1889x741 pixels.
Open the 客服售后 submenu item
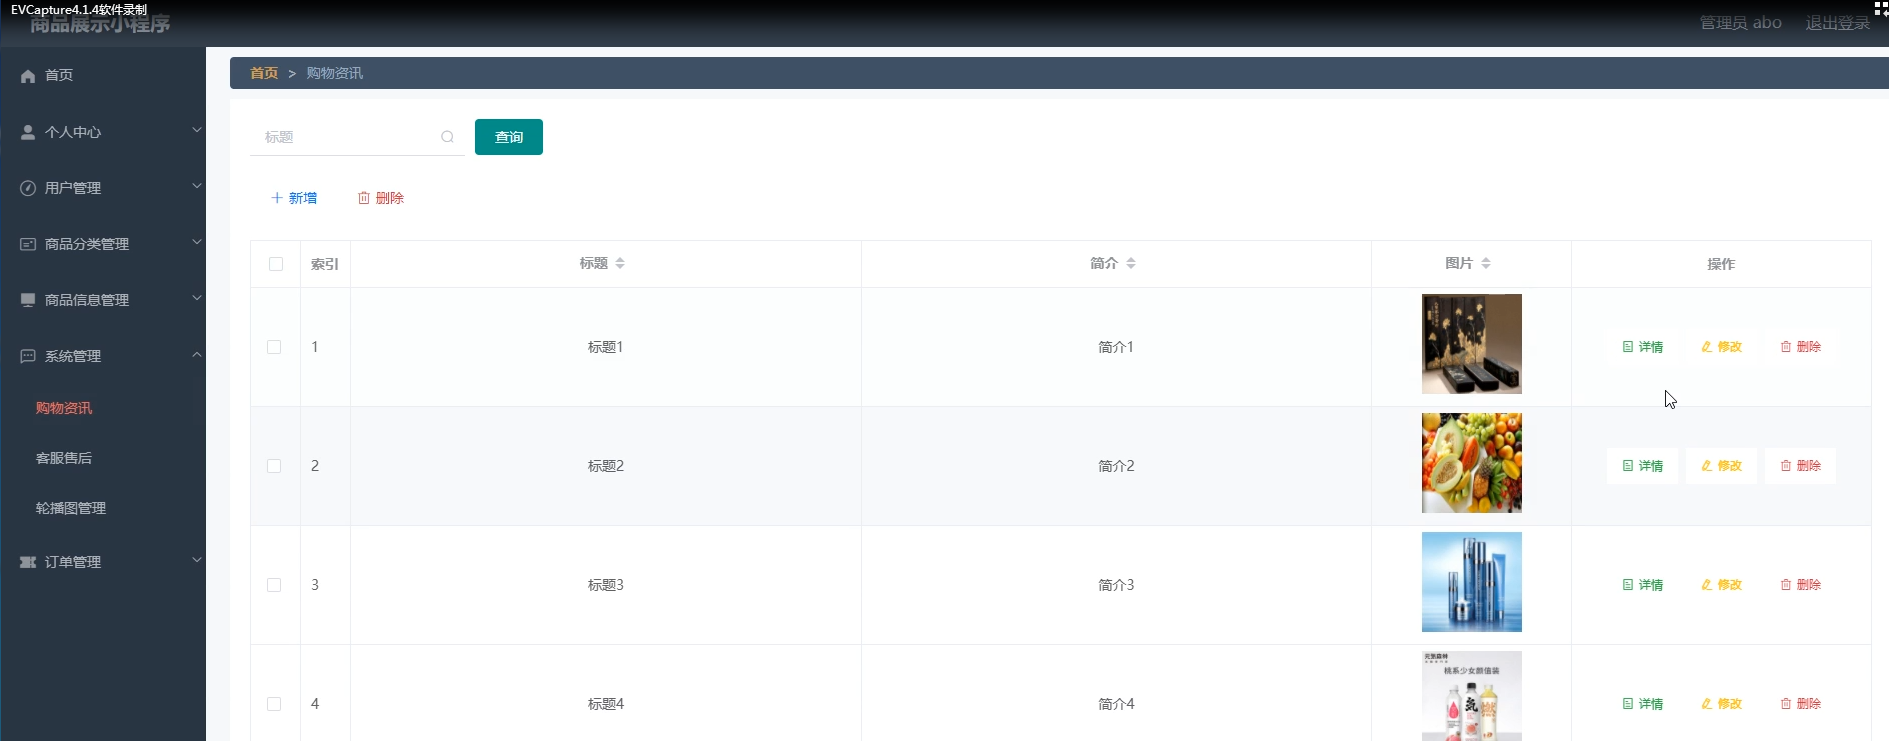point(64,458)
